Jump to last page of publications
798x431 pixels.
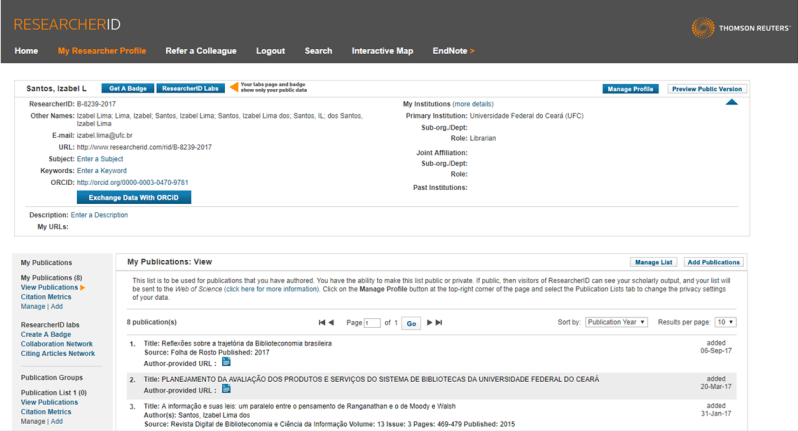click(439, 323)
